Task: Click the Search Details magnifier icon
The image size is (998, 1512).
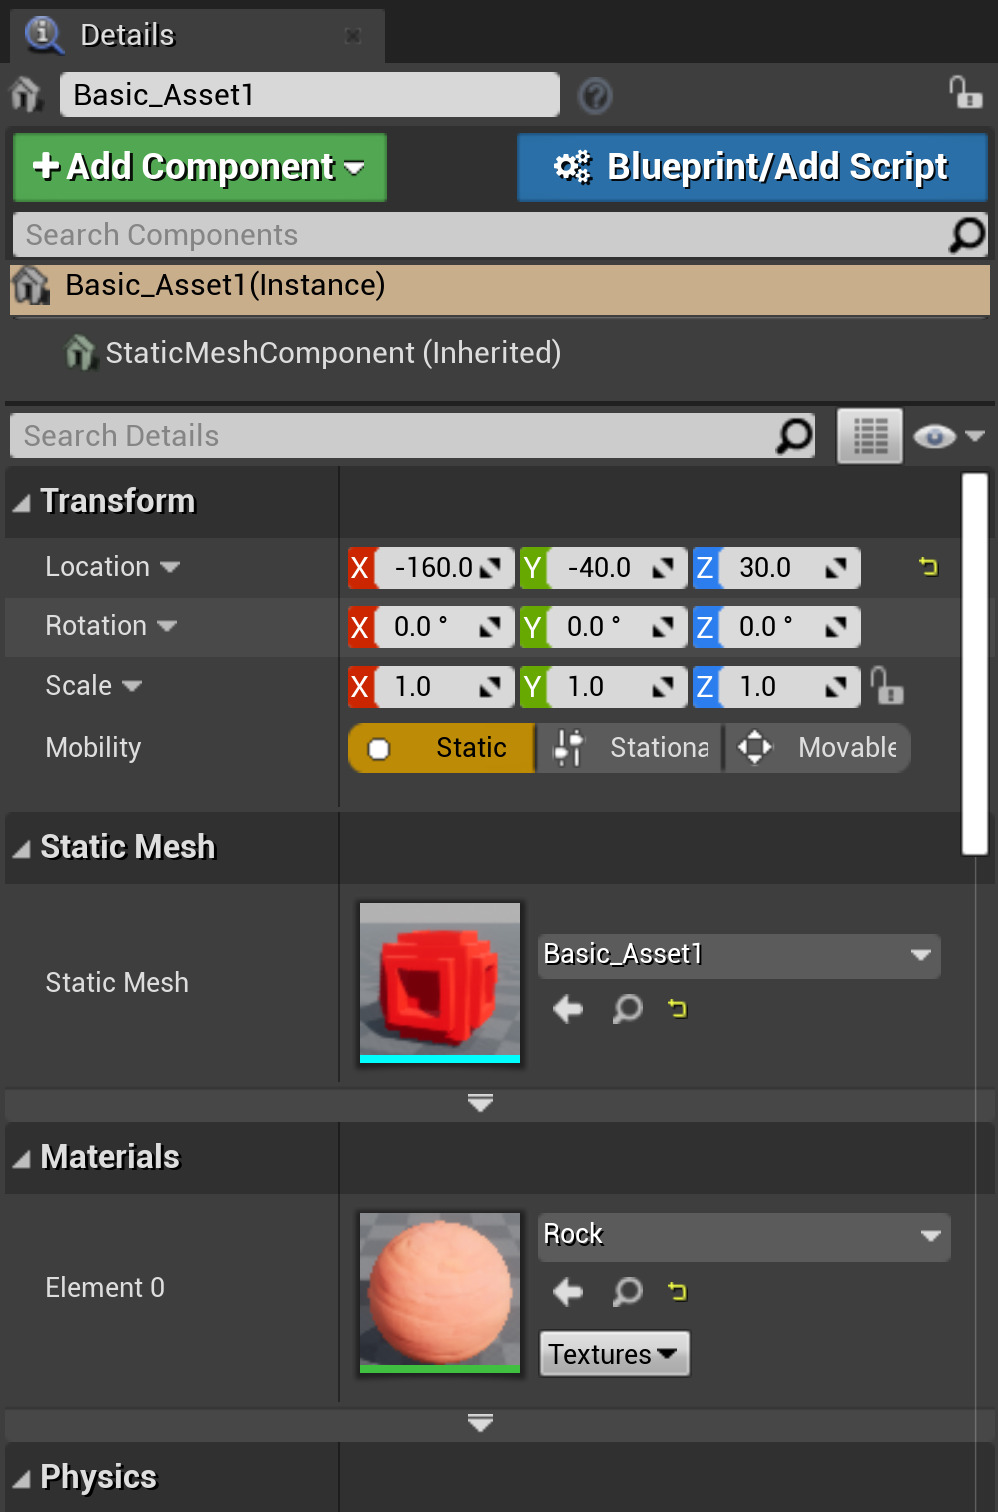Action: click(791, 436)
